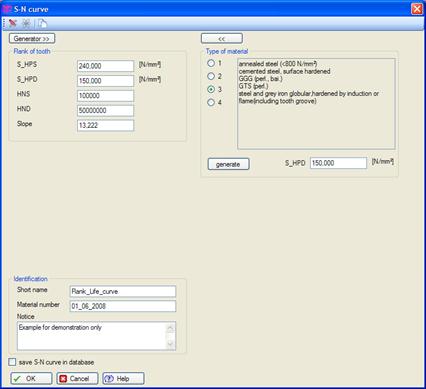The width and height of the screenshot is (426, 389).
Task: Expand the Generator >> panel button
Action: pyautogui.click(x=32, y=39)
